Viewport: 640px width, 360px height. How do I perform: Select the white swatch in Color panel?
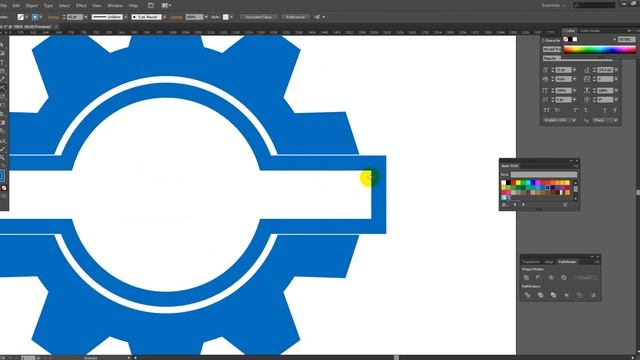[575, 39]
